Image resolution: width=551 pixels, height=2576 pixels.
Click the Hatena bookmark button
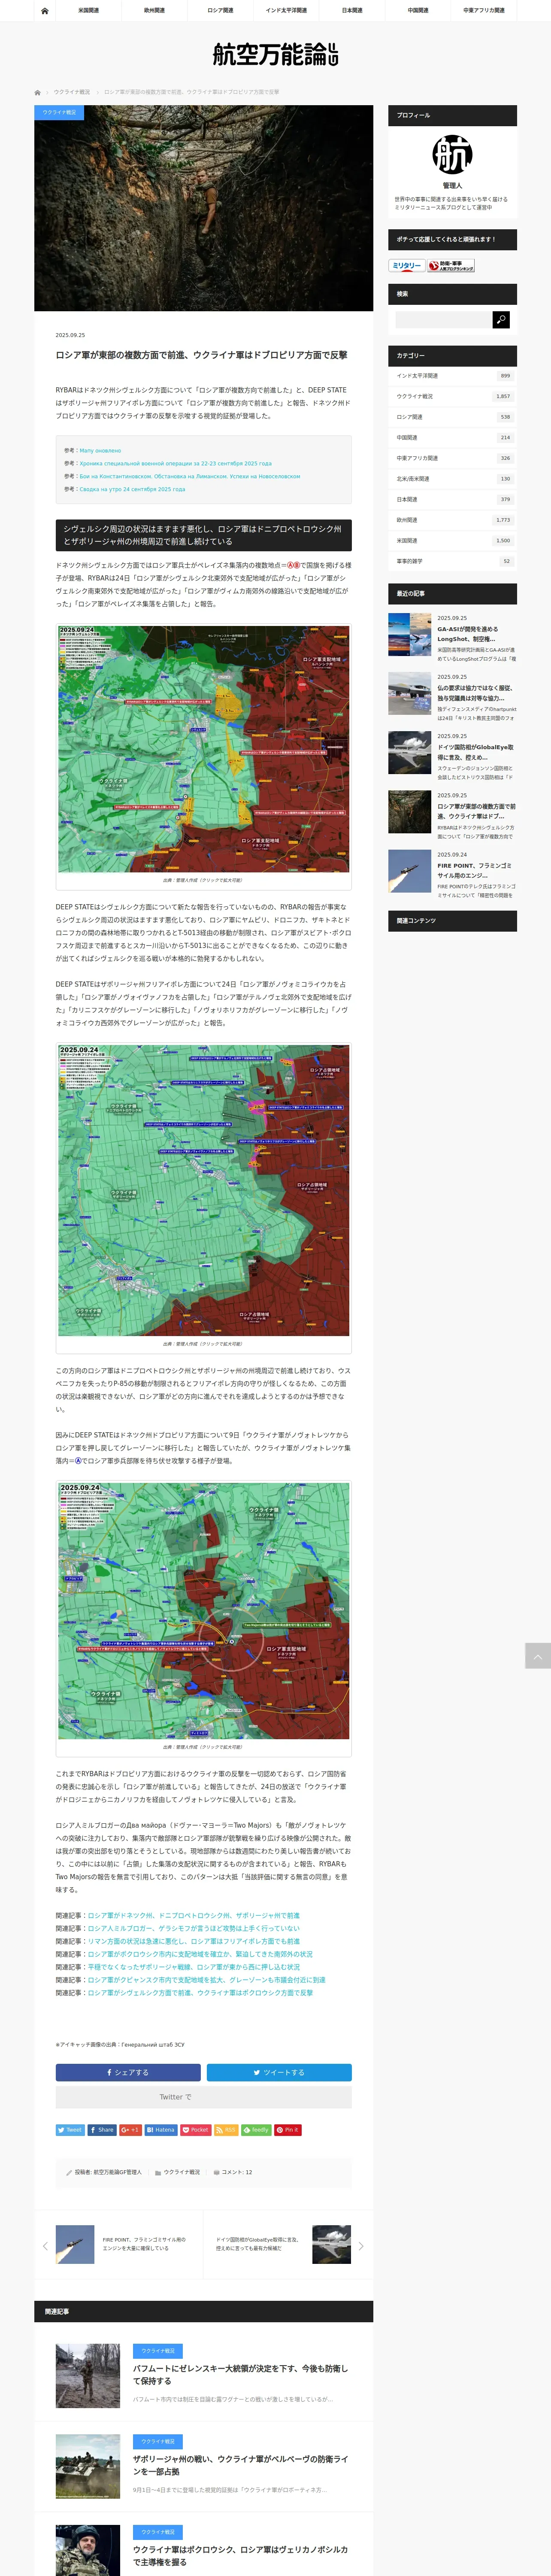(x=161, y=2130)
